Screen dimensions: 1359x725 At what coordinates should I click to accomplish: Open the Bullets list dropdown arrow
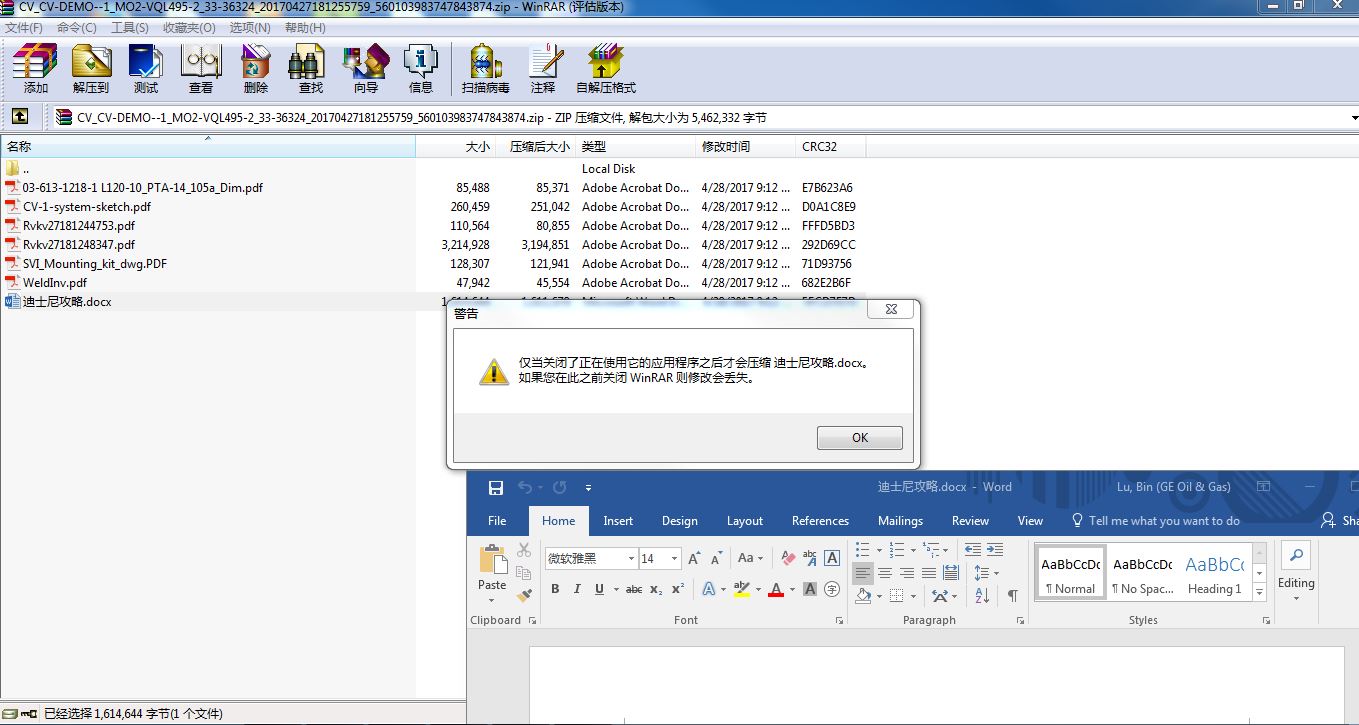pyautogui.click(x=878, y=549)
